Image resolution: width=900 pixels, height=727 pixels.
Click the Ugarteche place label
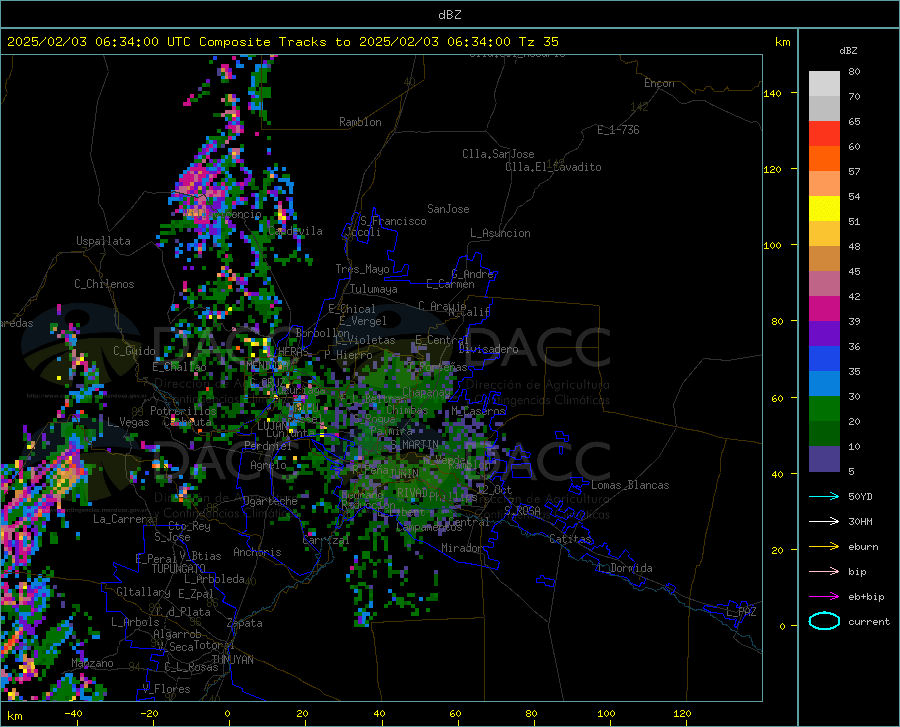[x=270, y=501]
